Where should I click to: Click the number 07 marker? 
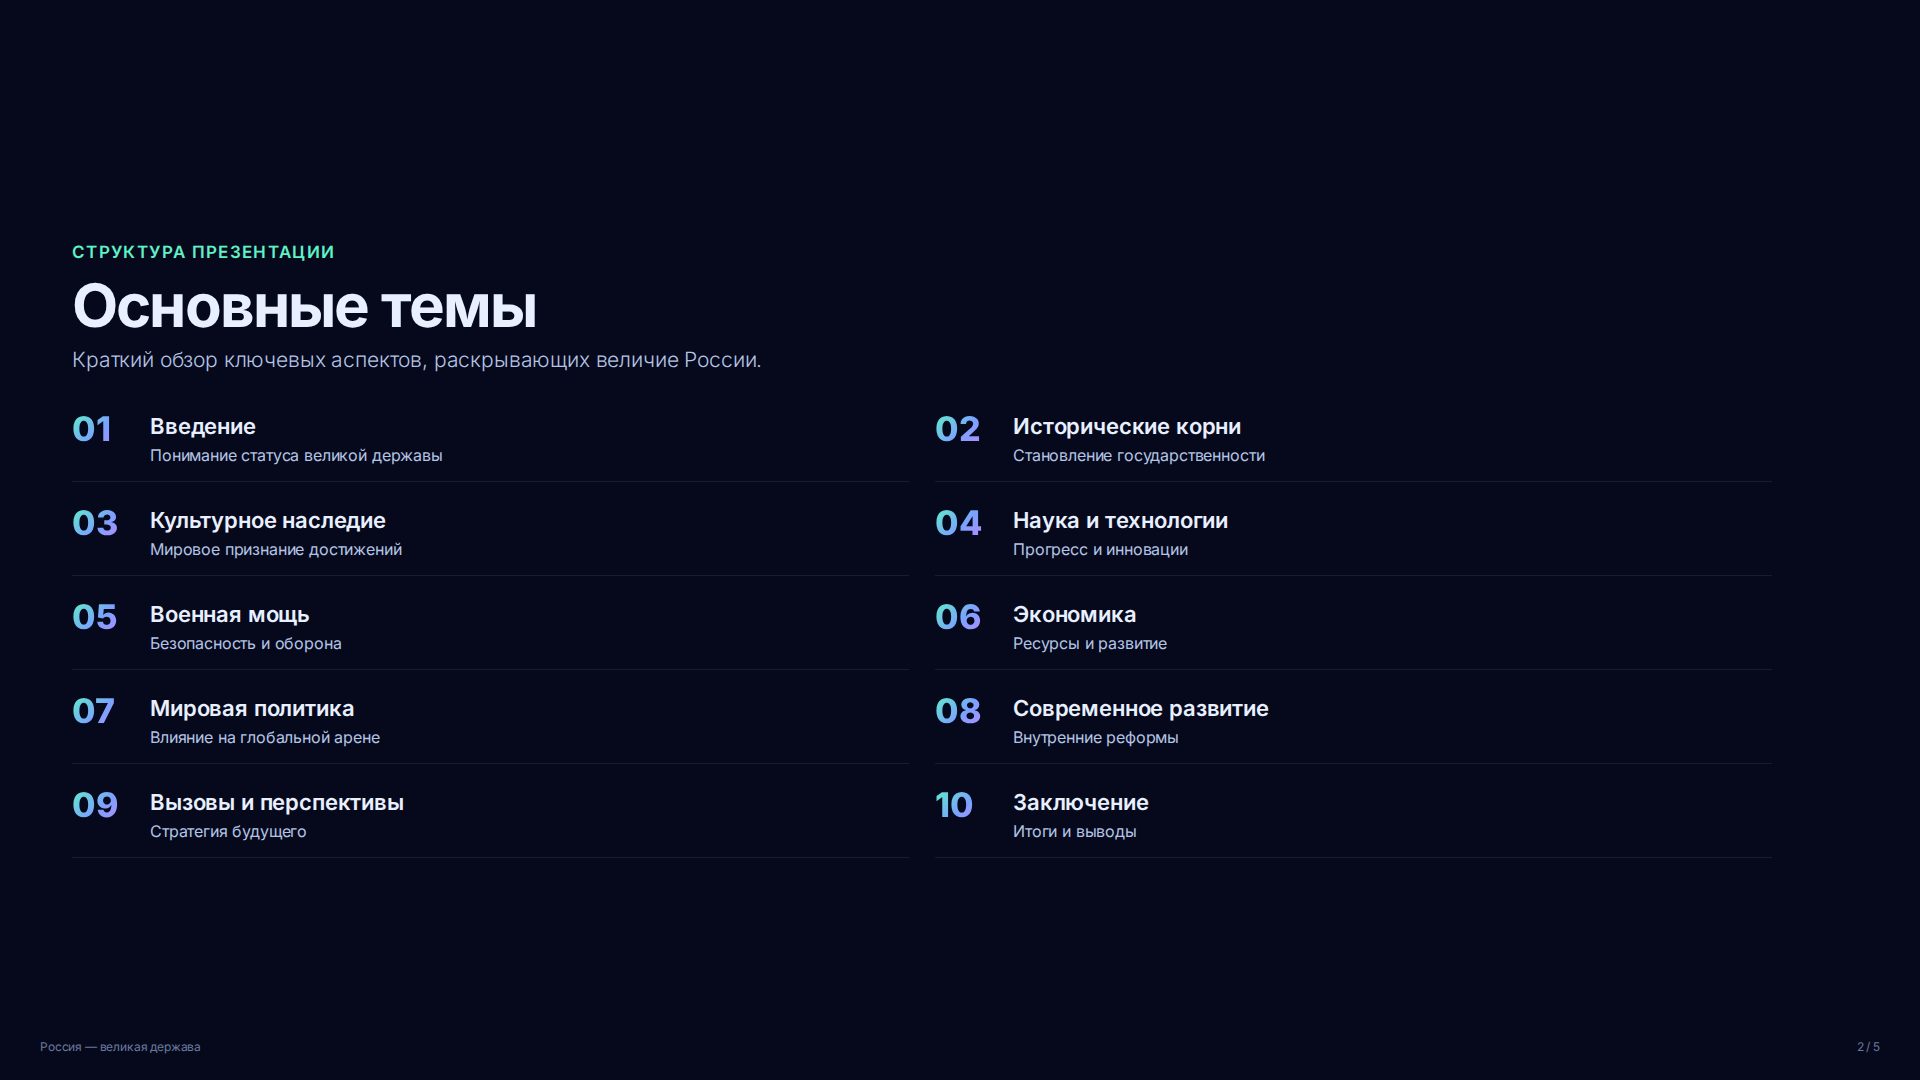tap(93, 711)
